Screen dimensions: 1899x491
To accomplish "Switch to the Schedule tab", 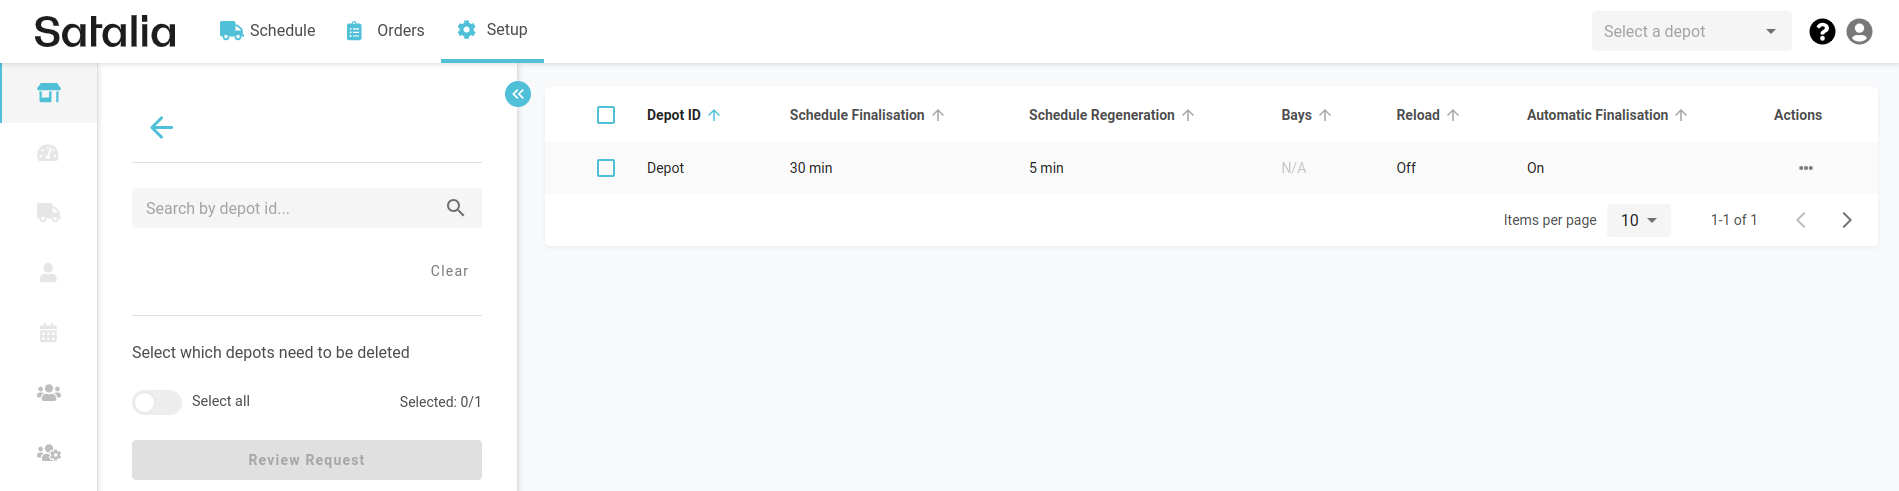I will tap(268, 31).
